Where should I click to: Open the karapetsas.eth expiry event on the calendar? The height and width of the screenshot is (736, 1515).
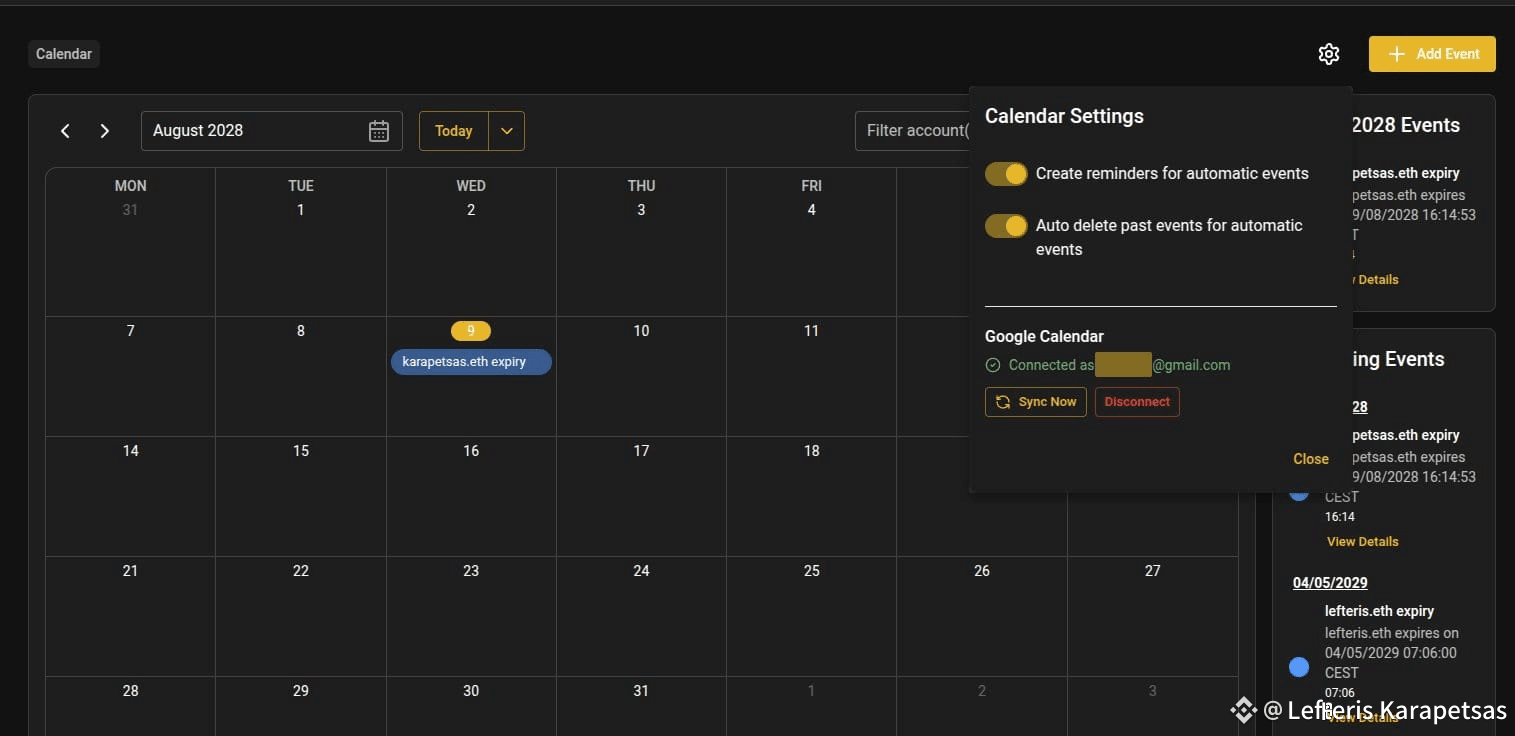click(x=471, y=362)
